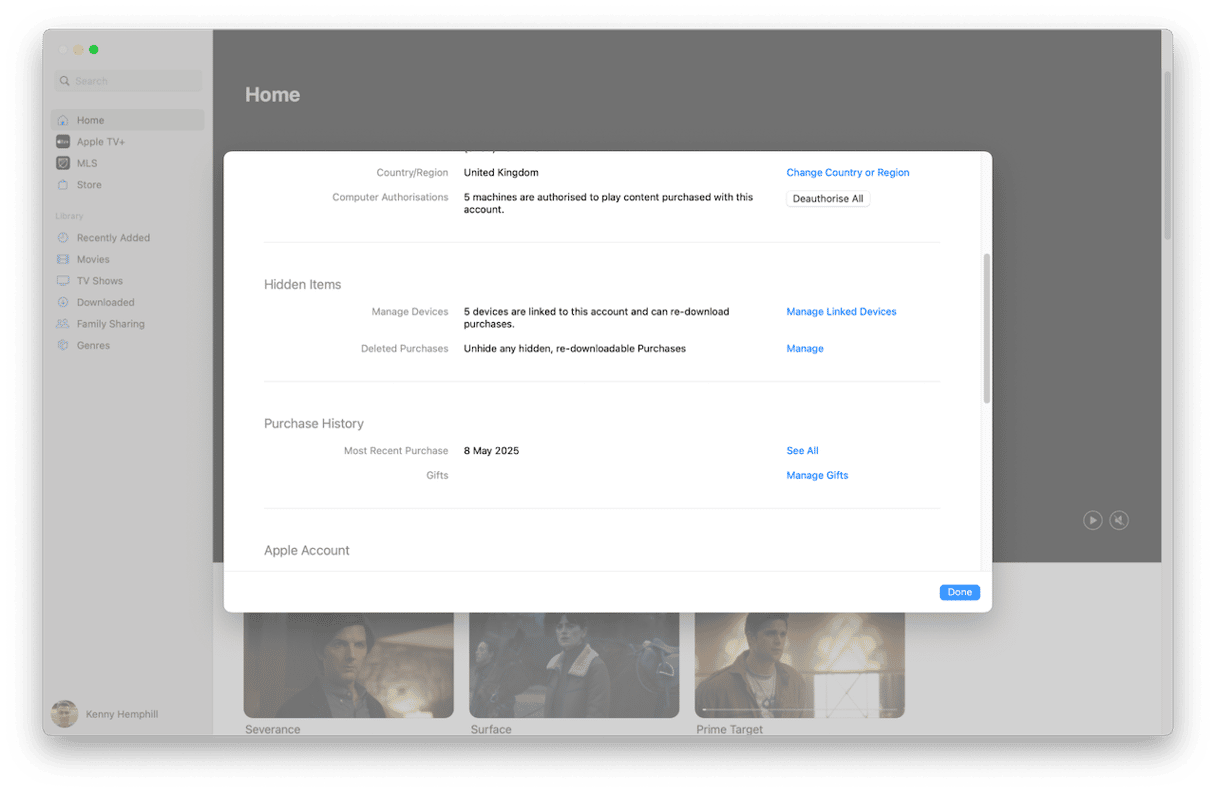
Task: Click the Family Sharing people icon
Action: coord(63,324)
